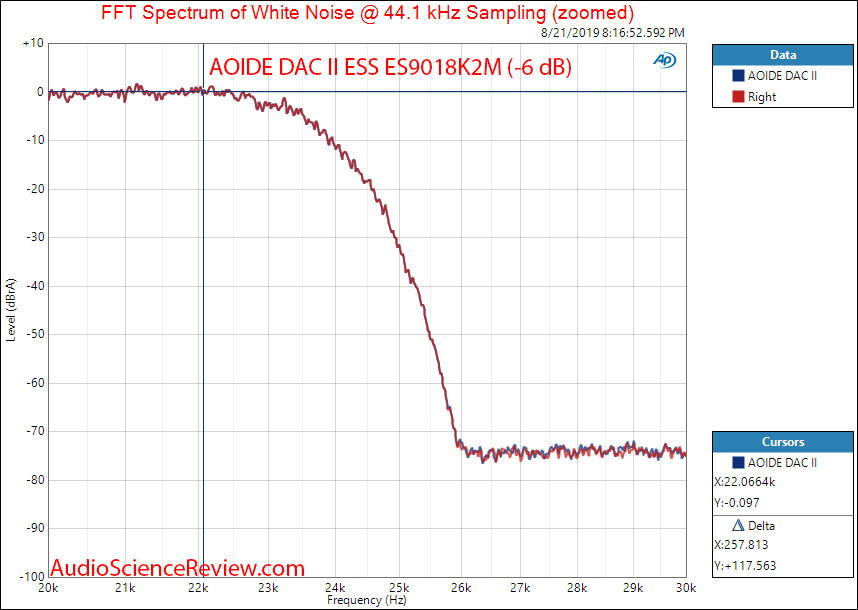Viewport: 858px width, 610px height.
Task: Click the 26k tick on frequency axis
Action: 461,588
